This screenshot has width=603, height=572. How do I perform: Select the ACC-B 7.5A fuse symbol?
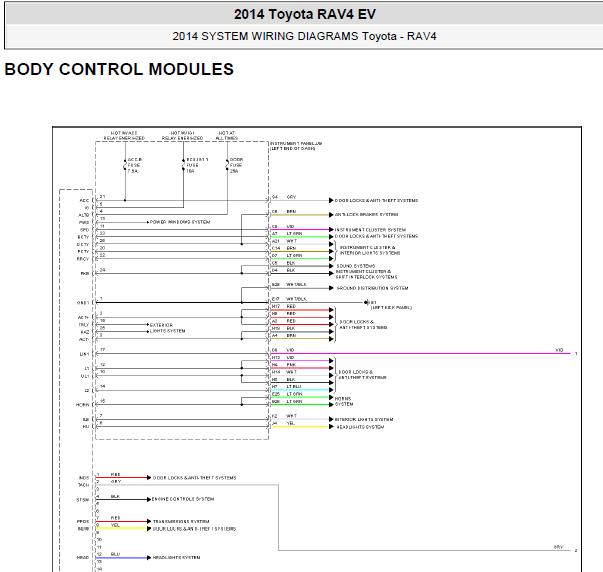[125, 165]
